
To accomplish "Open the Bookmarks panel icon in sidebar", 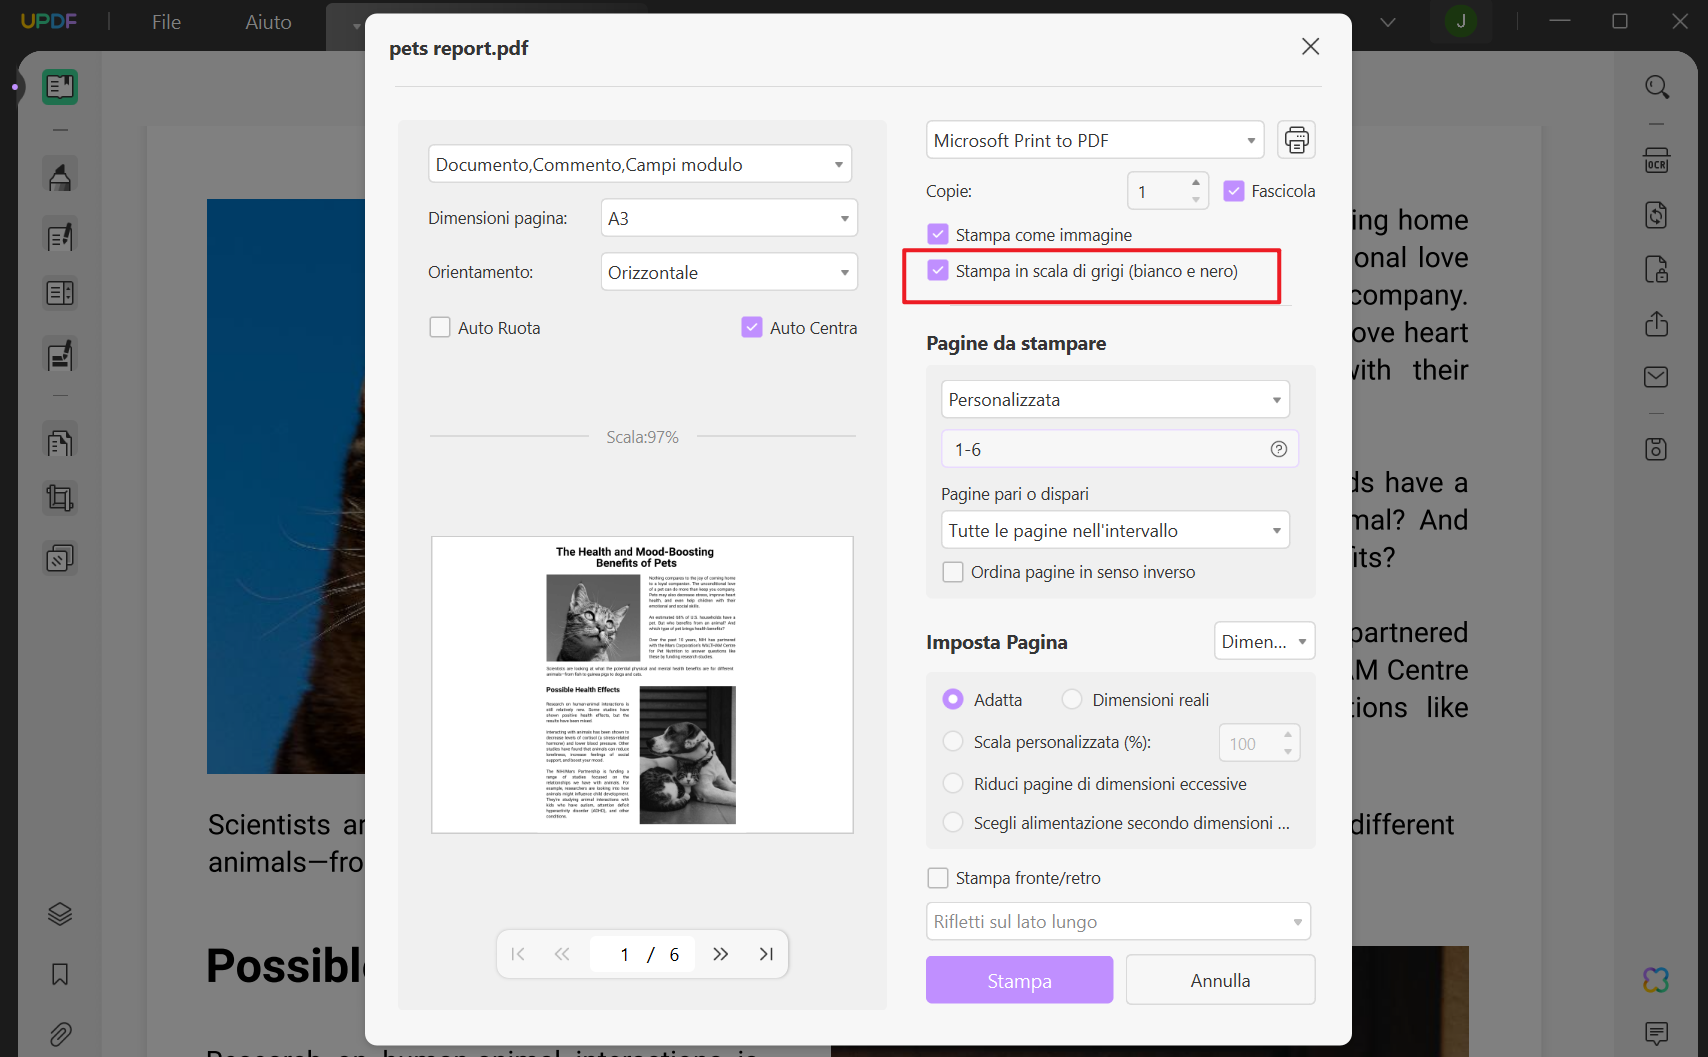I will (60, 974).
